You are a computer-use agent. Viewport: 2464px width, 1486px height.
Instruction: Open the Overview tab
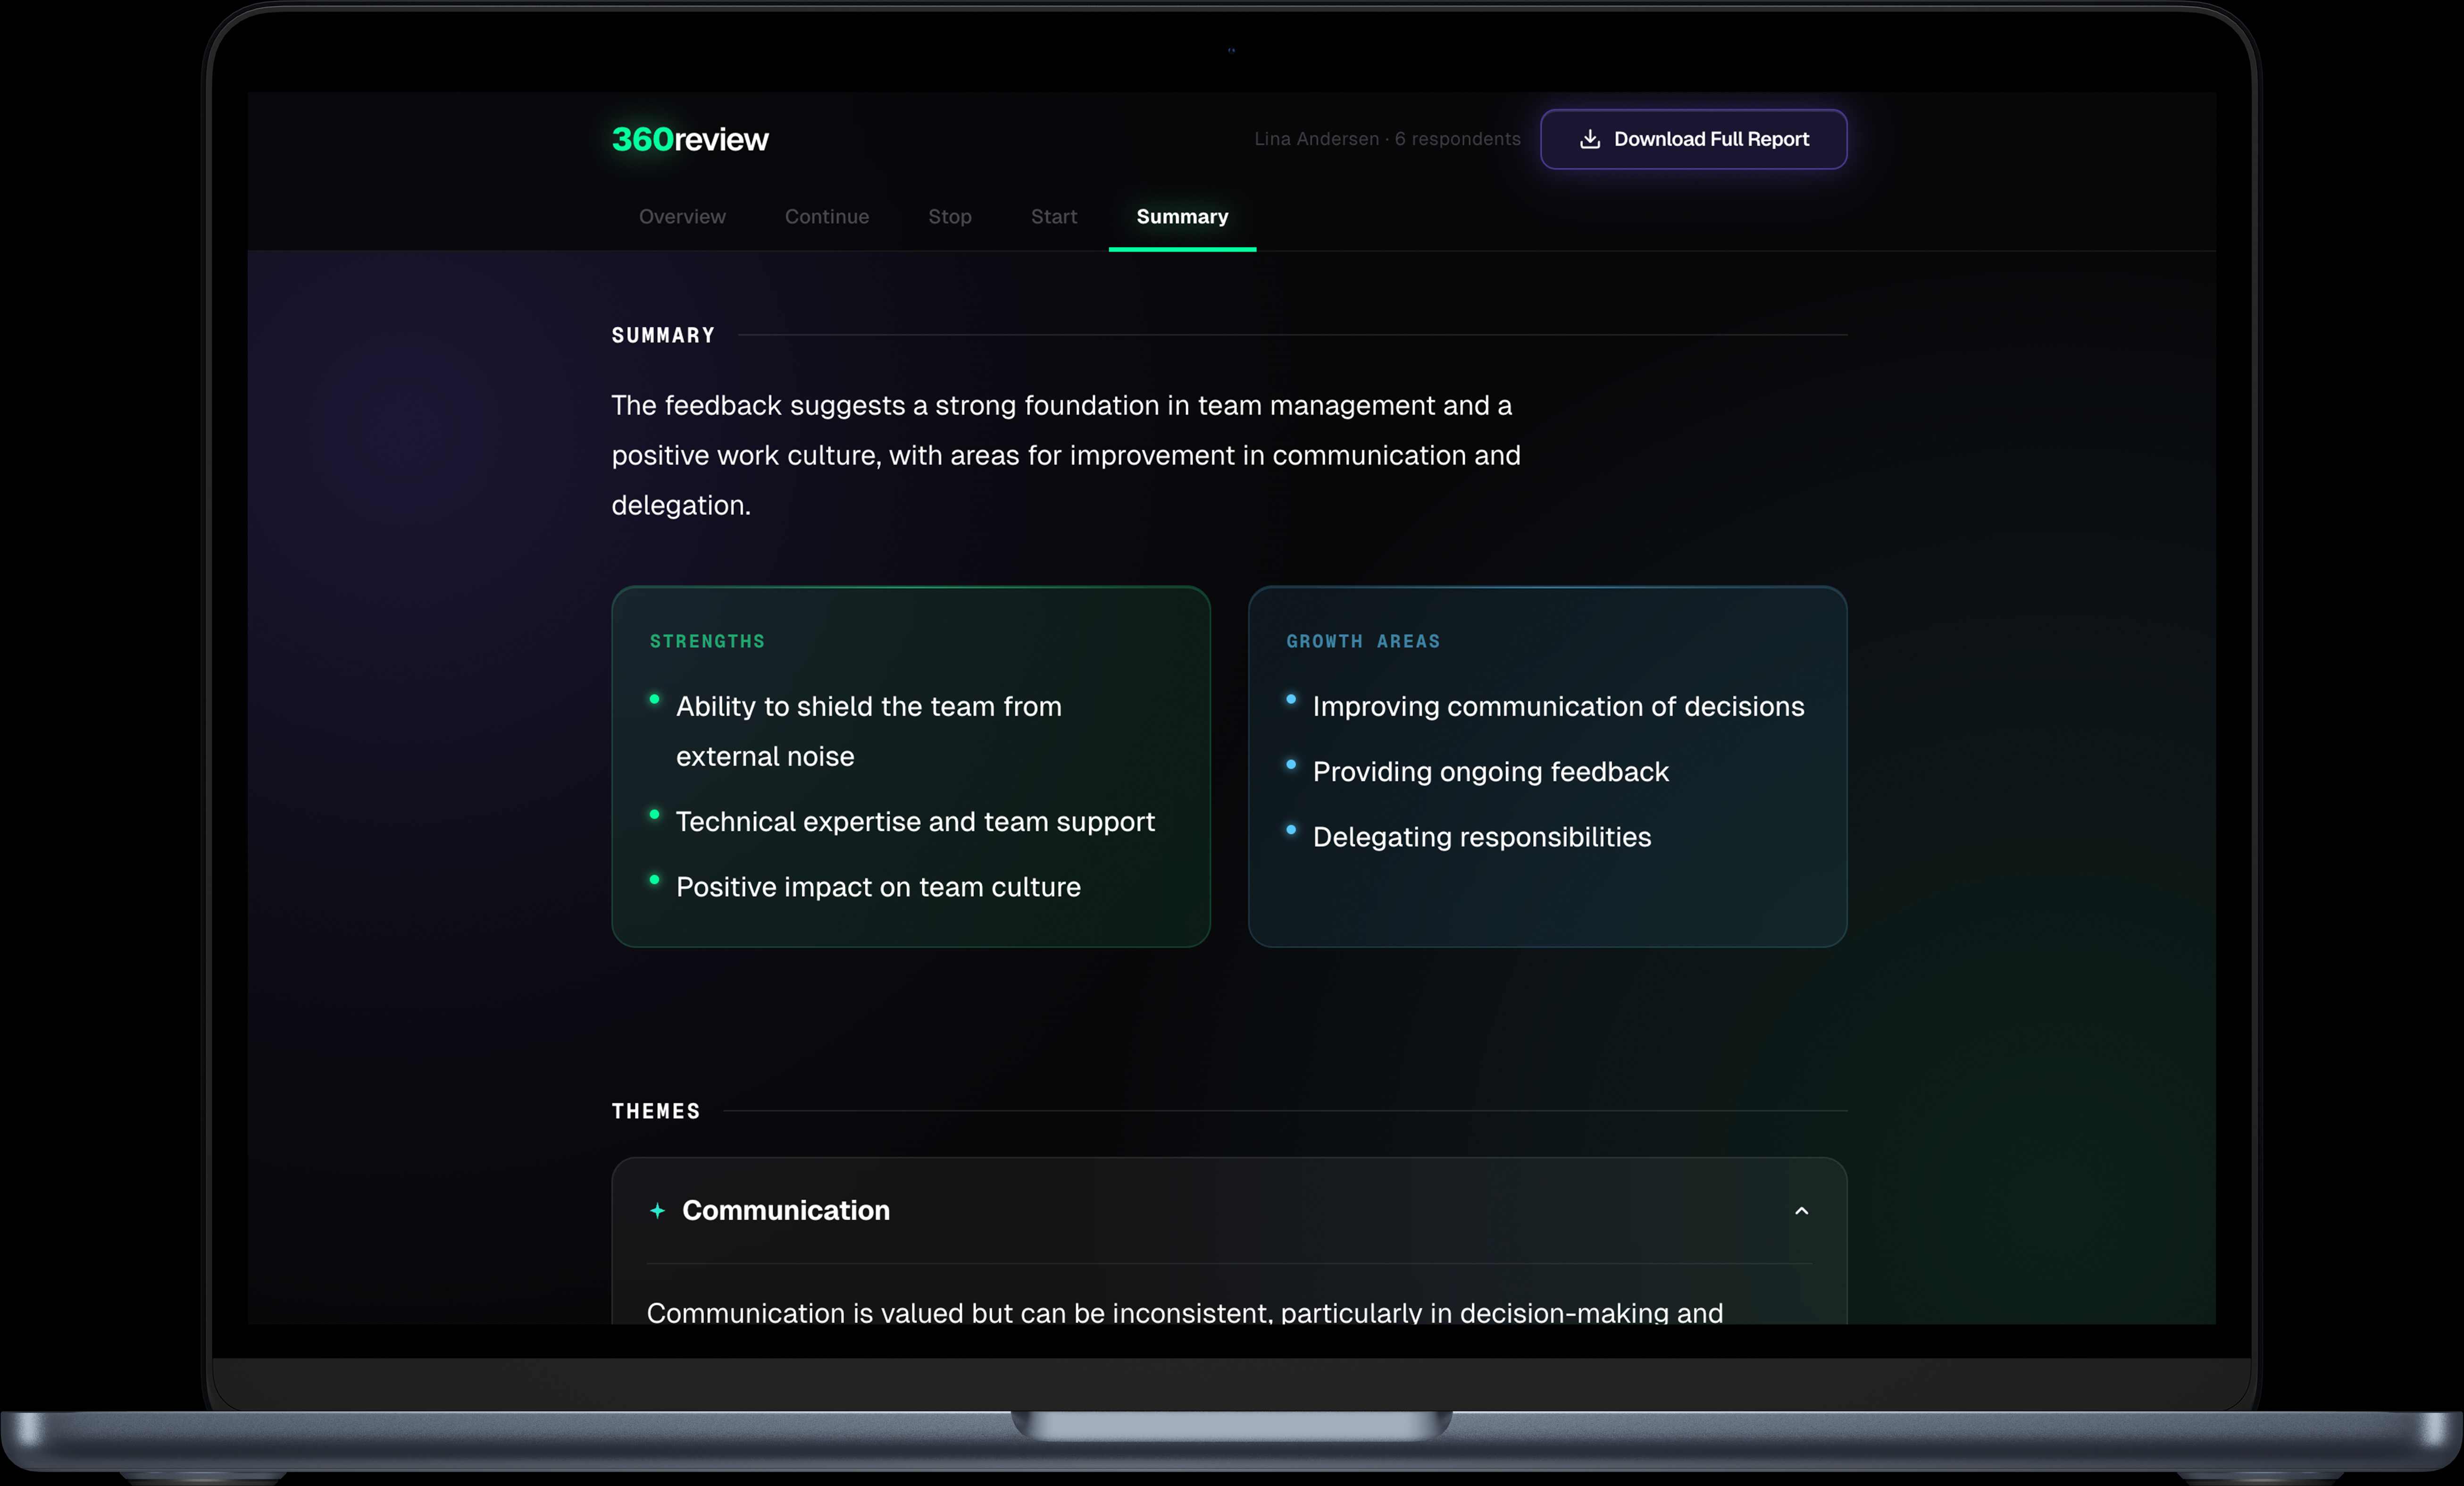tap(682, 217)
